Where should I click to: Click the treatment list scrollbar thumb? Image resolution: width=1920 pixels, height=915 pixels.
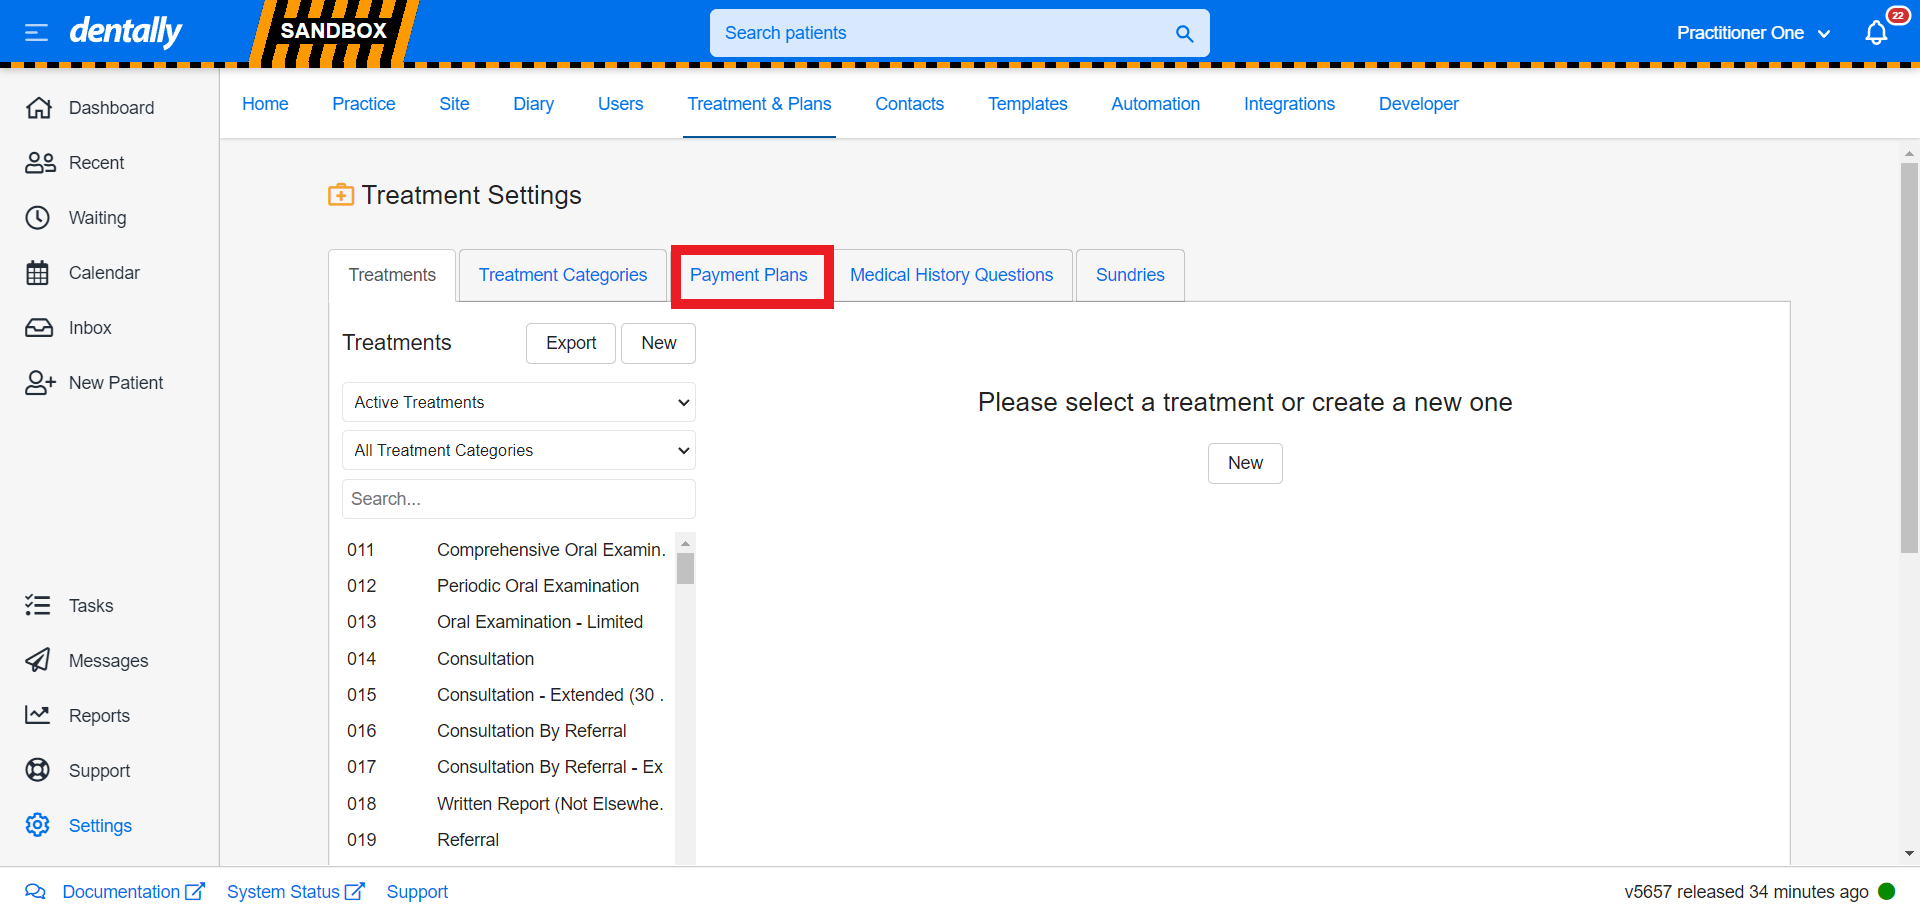685,568
